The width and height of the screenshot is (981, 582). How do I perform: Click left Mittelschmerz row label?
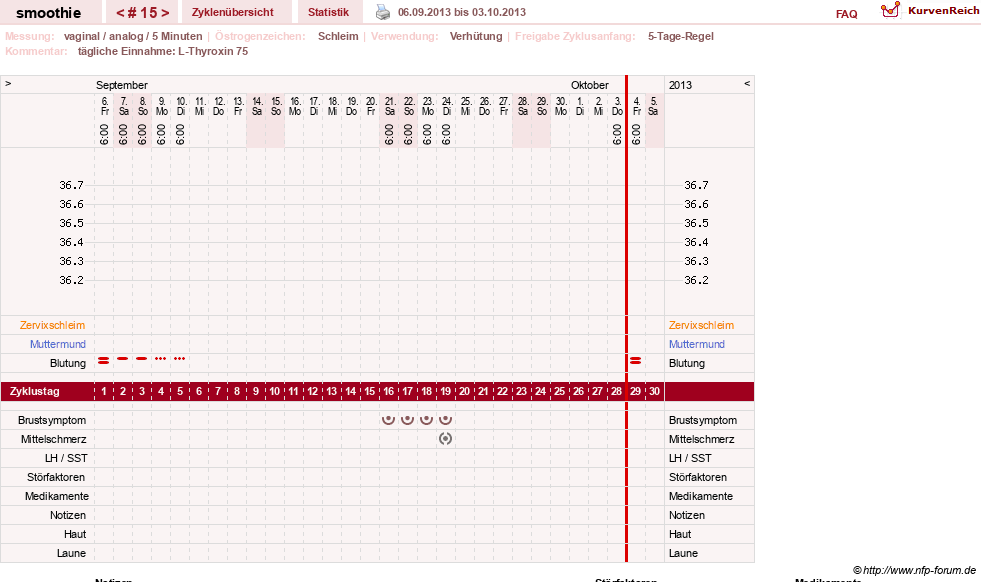pos(53,439)
